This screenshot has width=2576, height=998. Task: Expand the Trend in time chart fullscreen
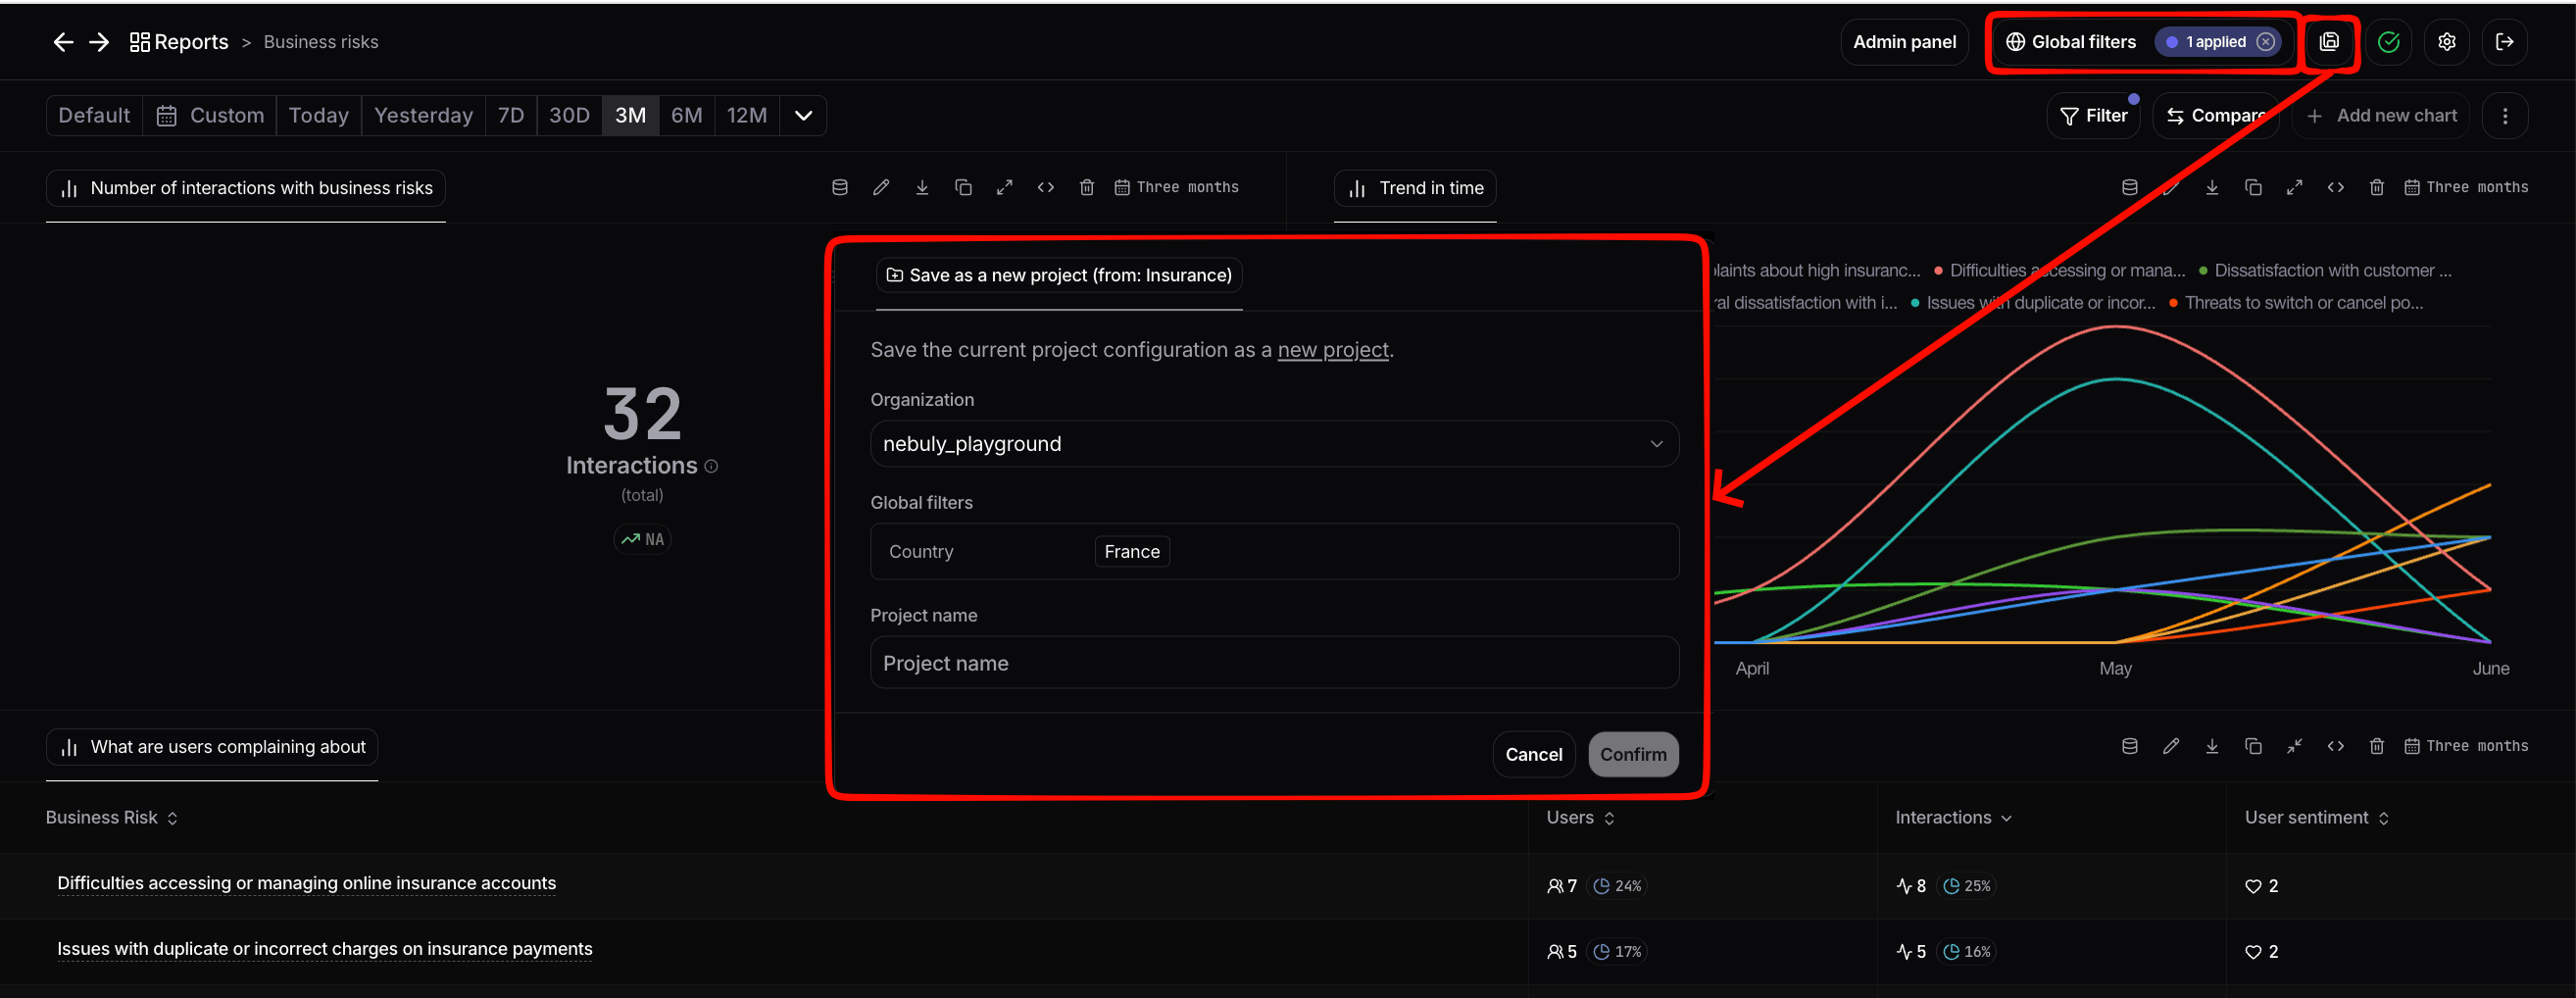click(x=2294, y=187)
